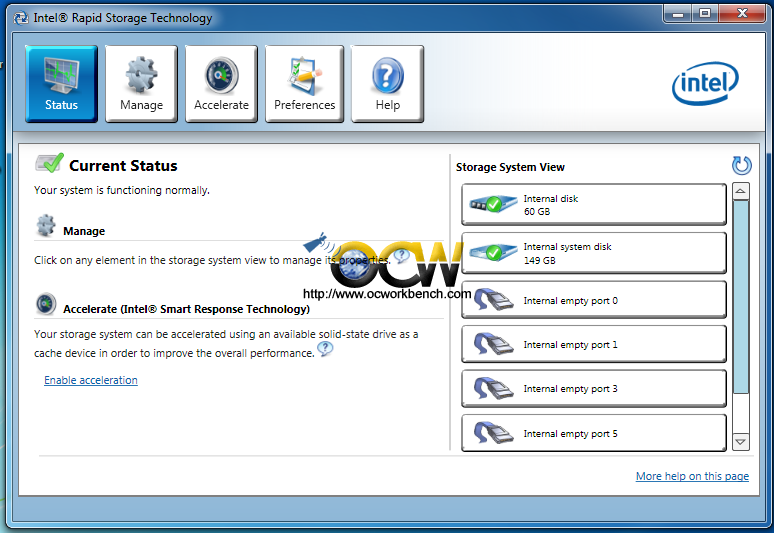Viewport: 774px width, 533px height.
Task: Click the cable icon for empty port 0
Action: [494, 300]
